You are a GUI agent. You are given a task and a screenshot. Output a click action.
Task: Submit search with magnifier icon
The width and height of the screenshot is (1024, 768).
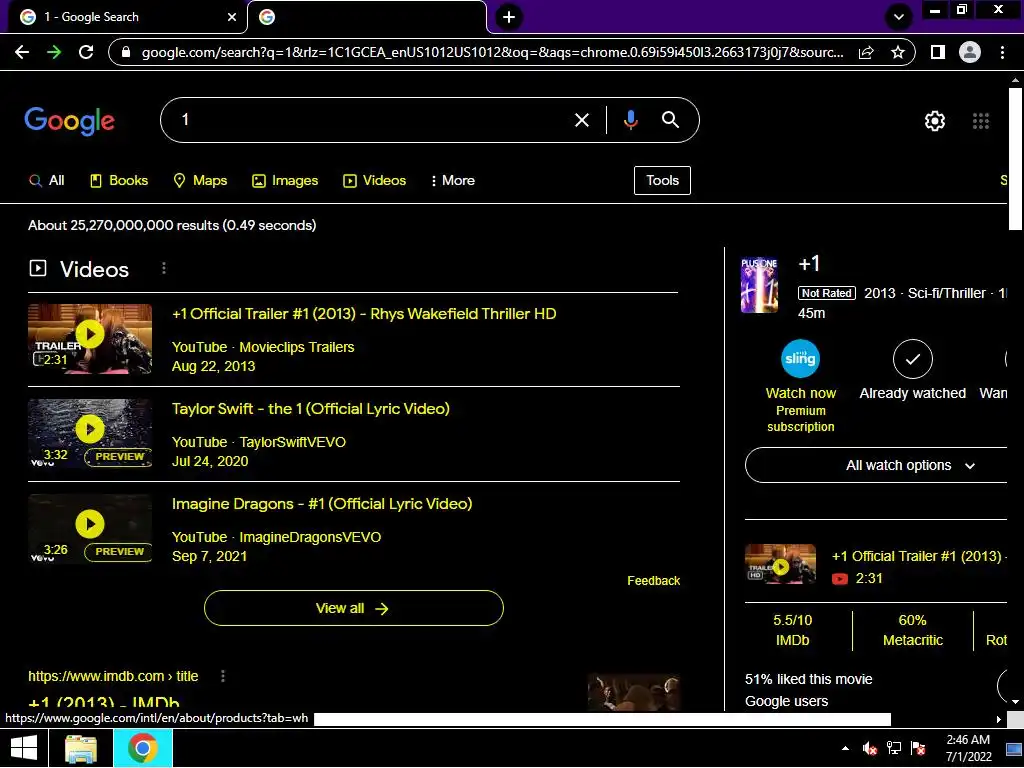[x=670, y=120]
